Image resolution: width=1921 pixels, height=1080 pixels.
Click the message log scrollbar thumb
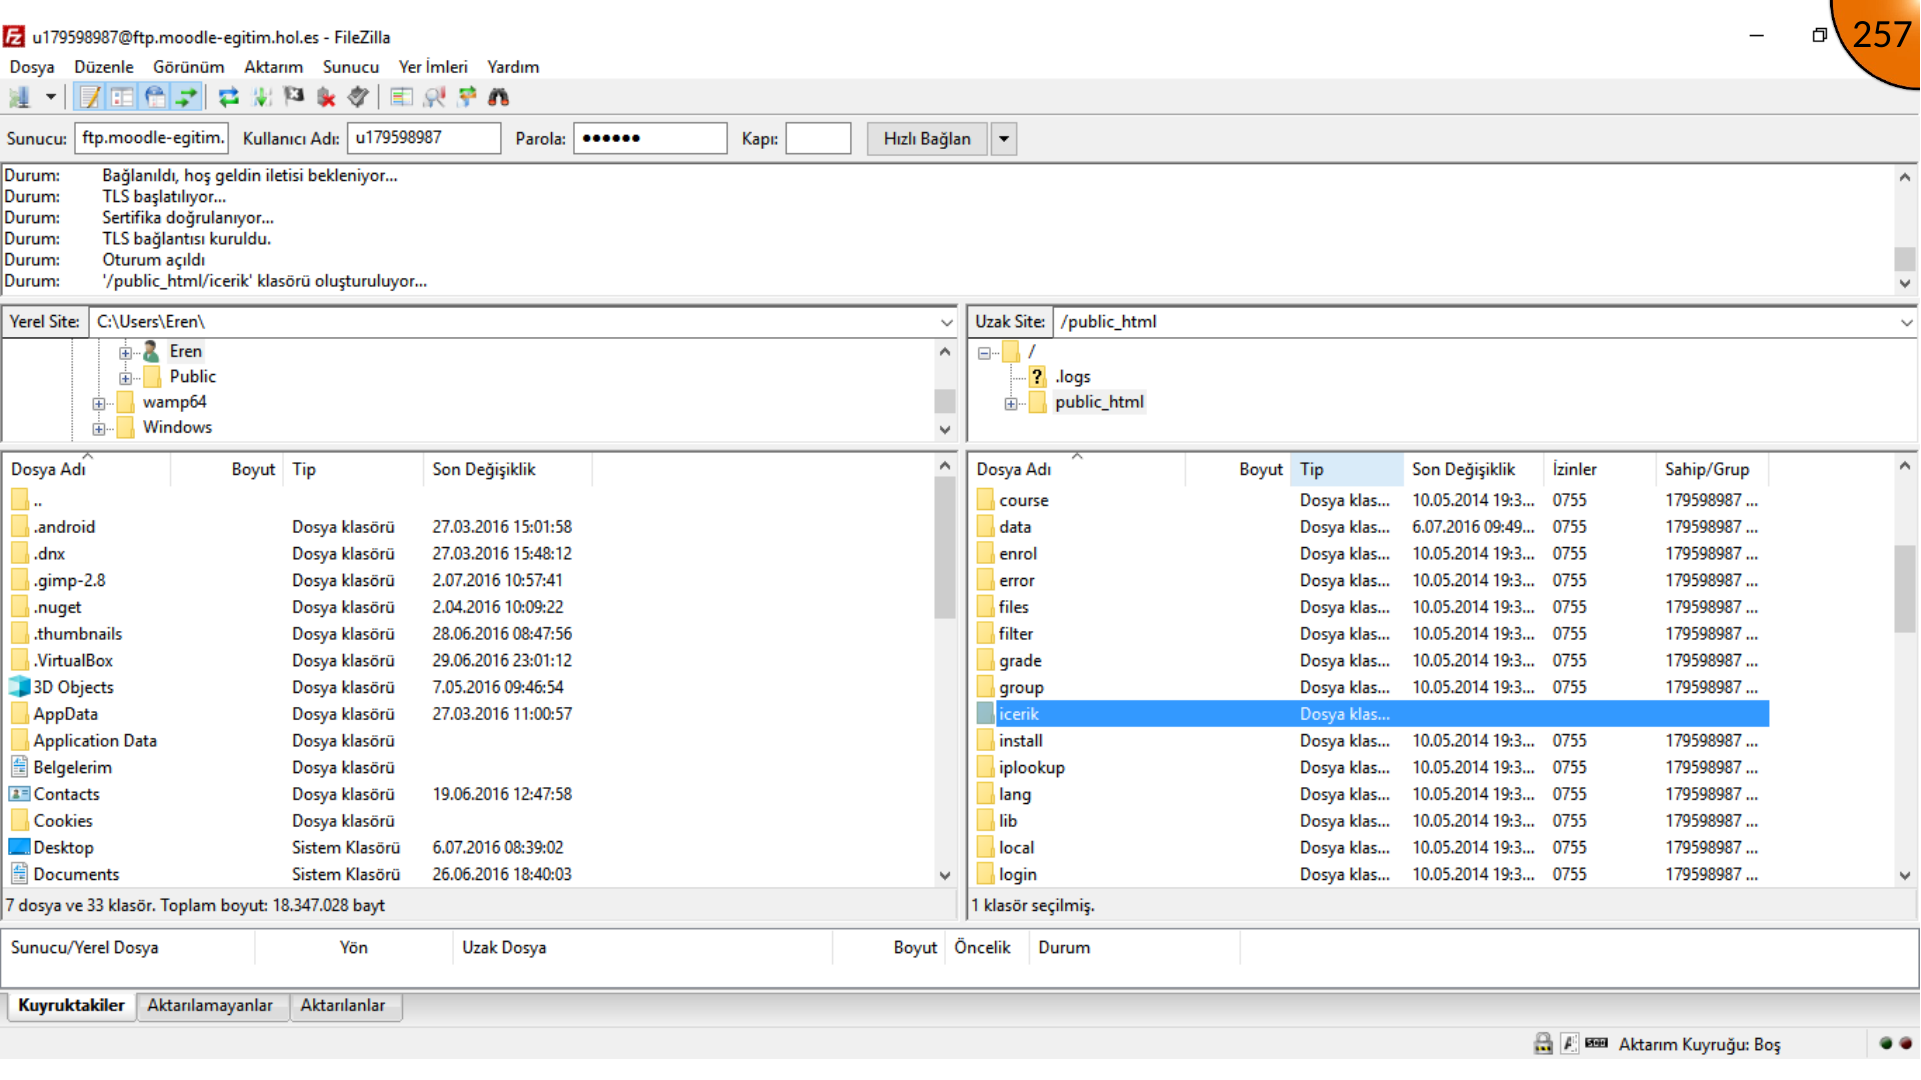click(x=1905, y=259)
